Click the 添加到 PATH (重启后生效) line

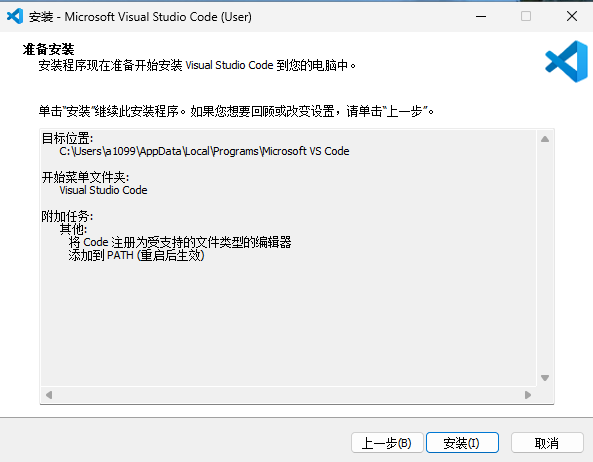click(x=137, y=256)
